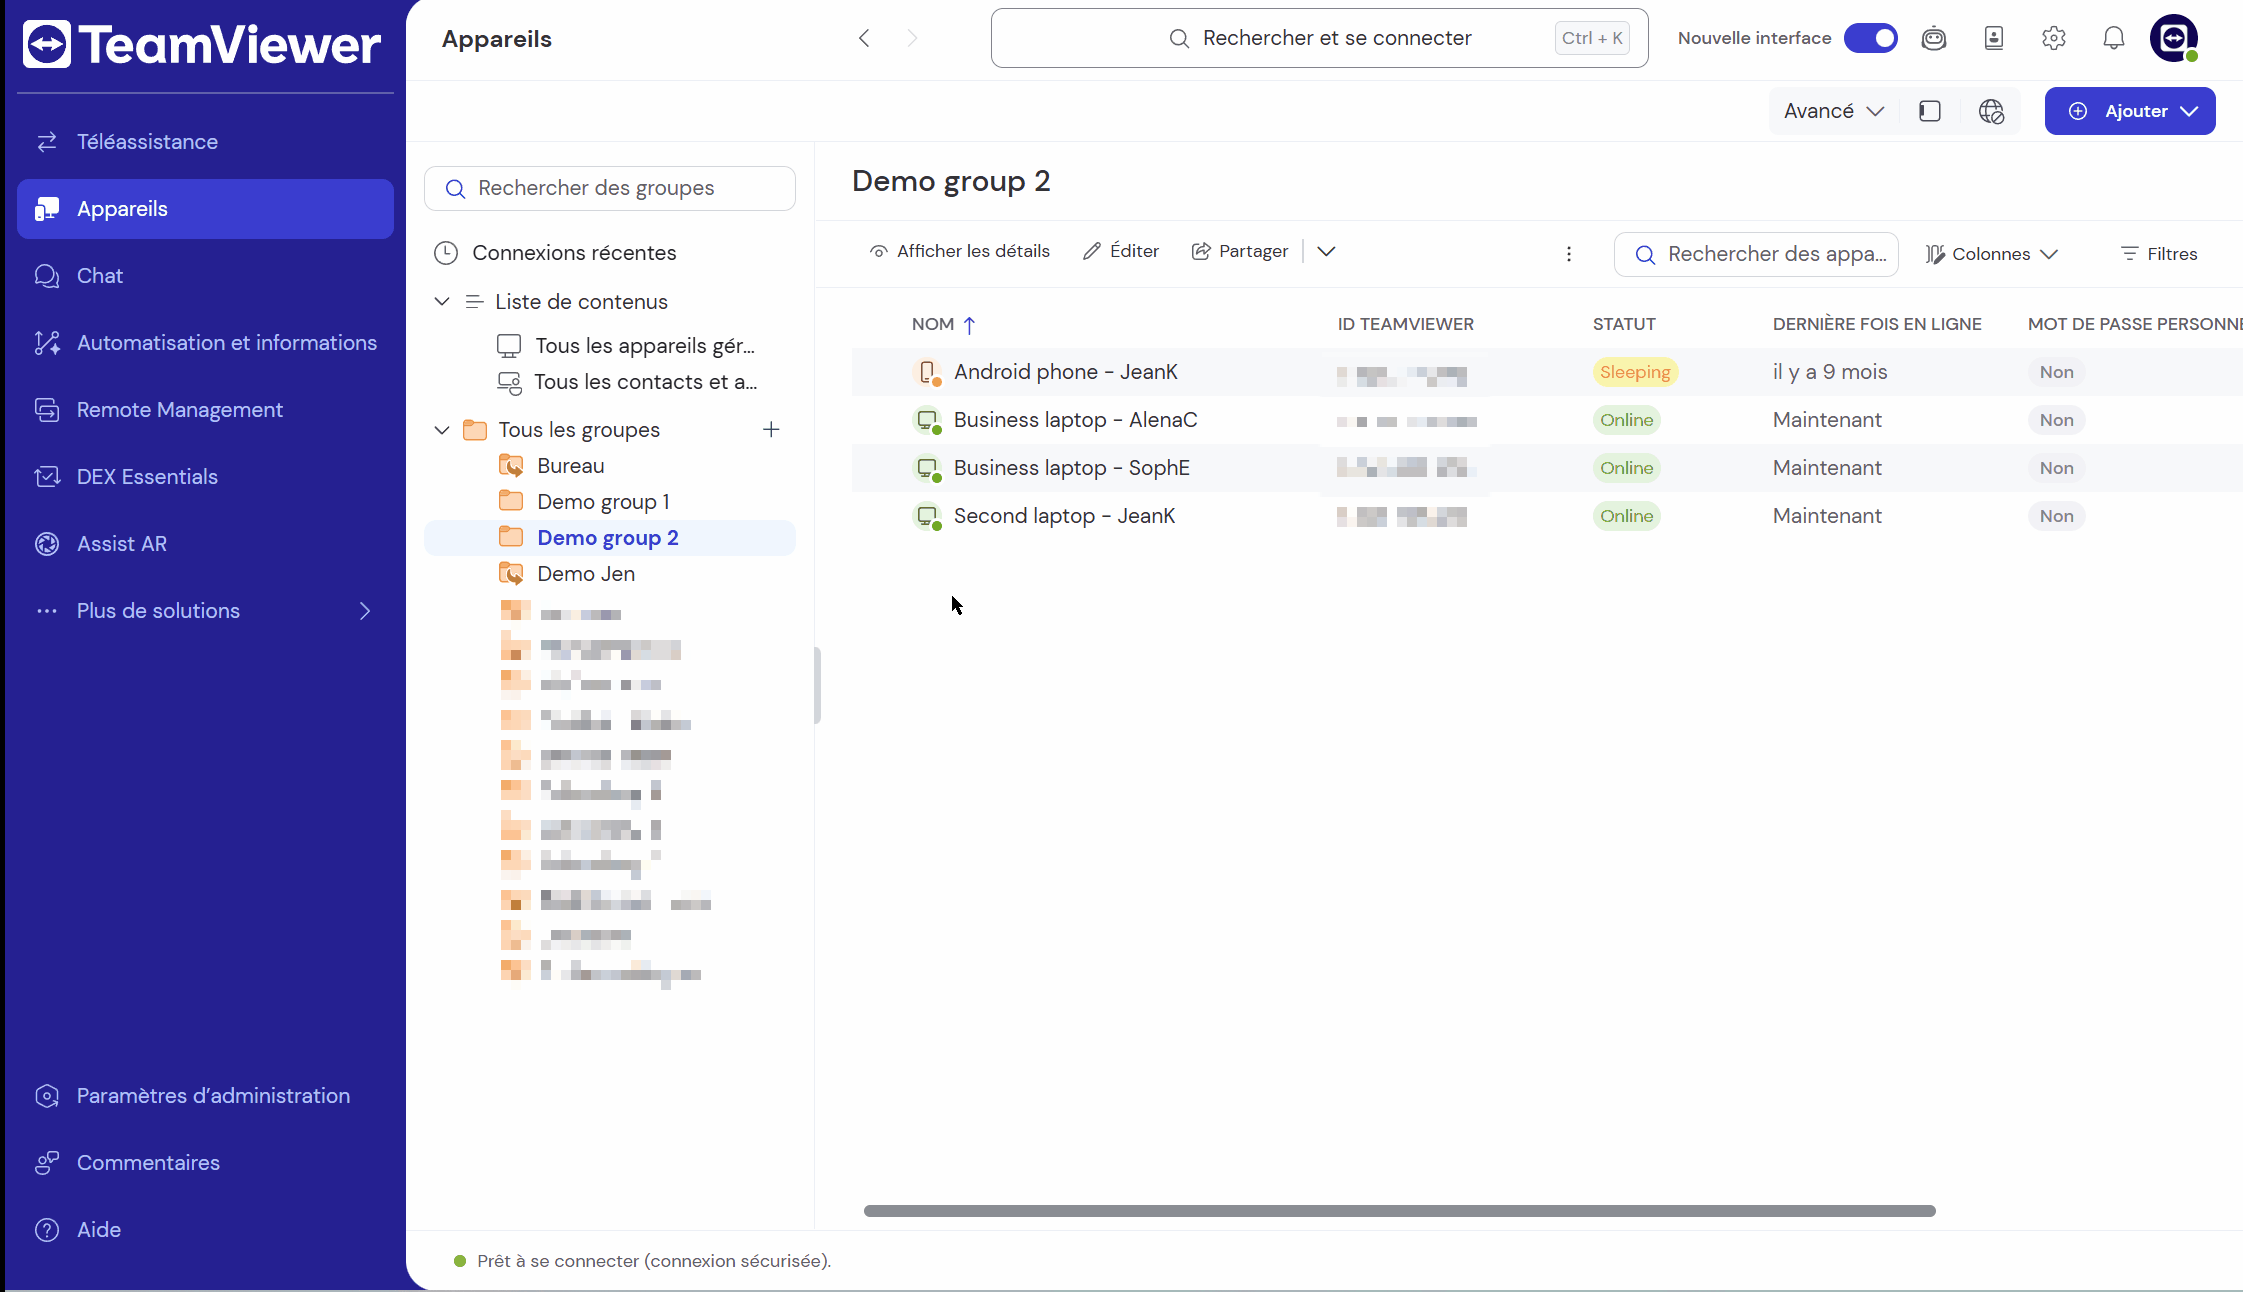Click the STATUT column header
The width and height of the screenshot is (2243, 1292).
(1624, 324)
